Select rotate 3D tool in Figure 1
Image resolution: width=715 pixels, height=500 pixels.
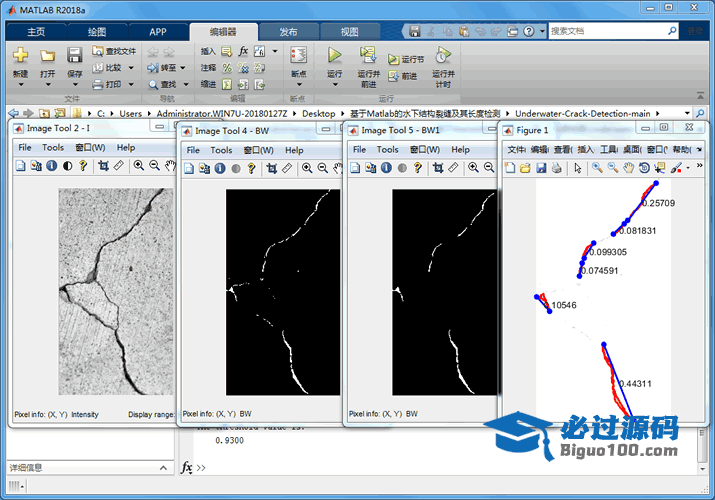click(644, 168)
